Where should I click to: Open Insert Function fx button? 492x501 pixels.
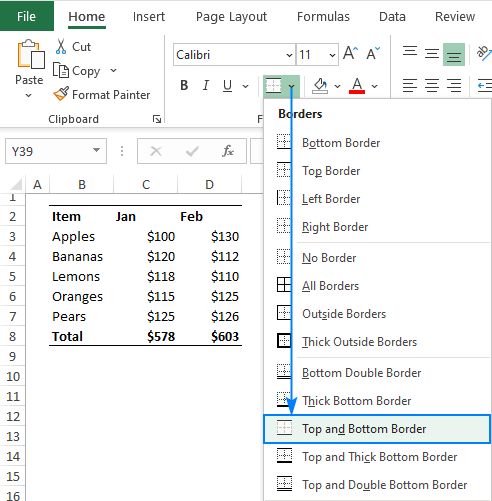tap(228, 151)
